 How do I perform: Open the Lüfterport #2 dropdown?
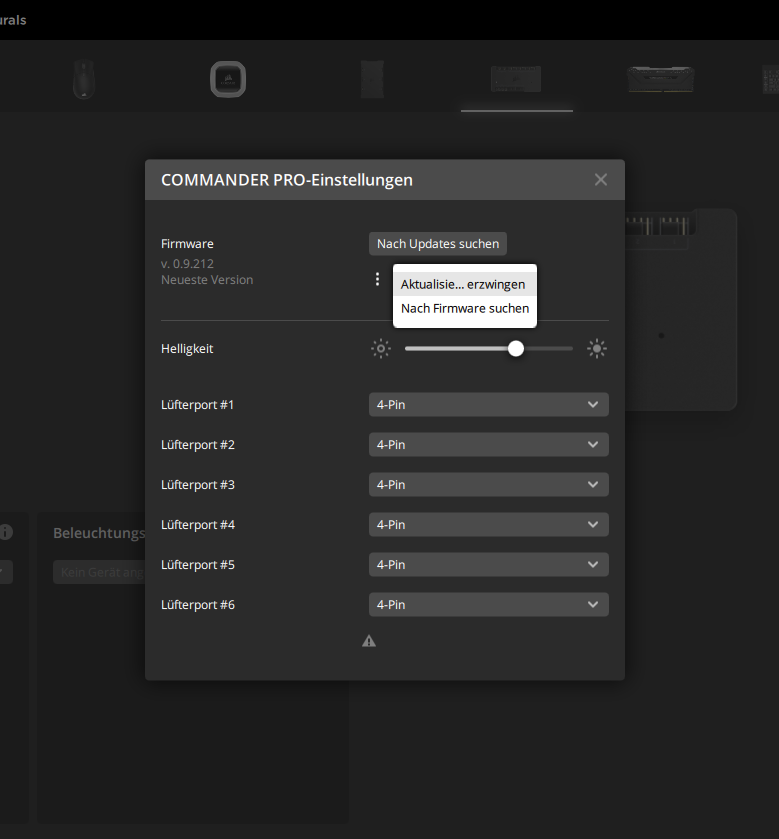tap(488, 445)
